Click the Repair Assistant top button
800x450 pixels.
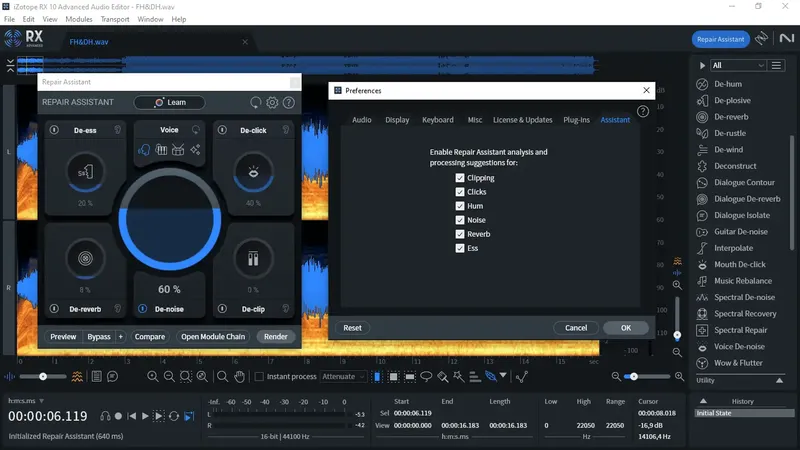tap(720, 39)
